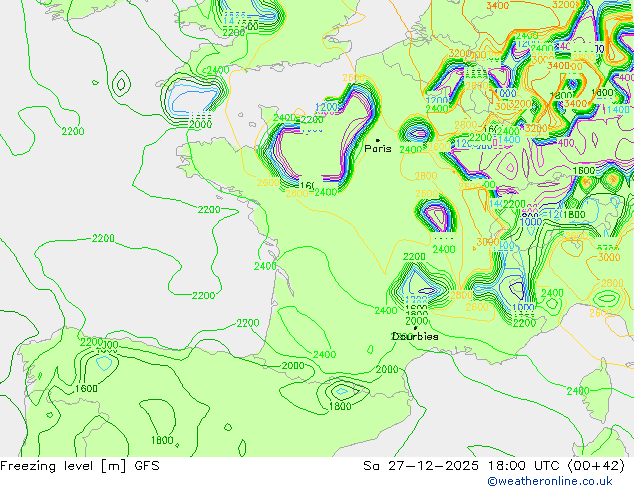Click the 'Freezing level [m] GFS' caption
634x490 pixels.
(x=80, y=466)
